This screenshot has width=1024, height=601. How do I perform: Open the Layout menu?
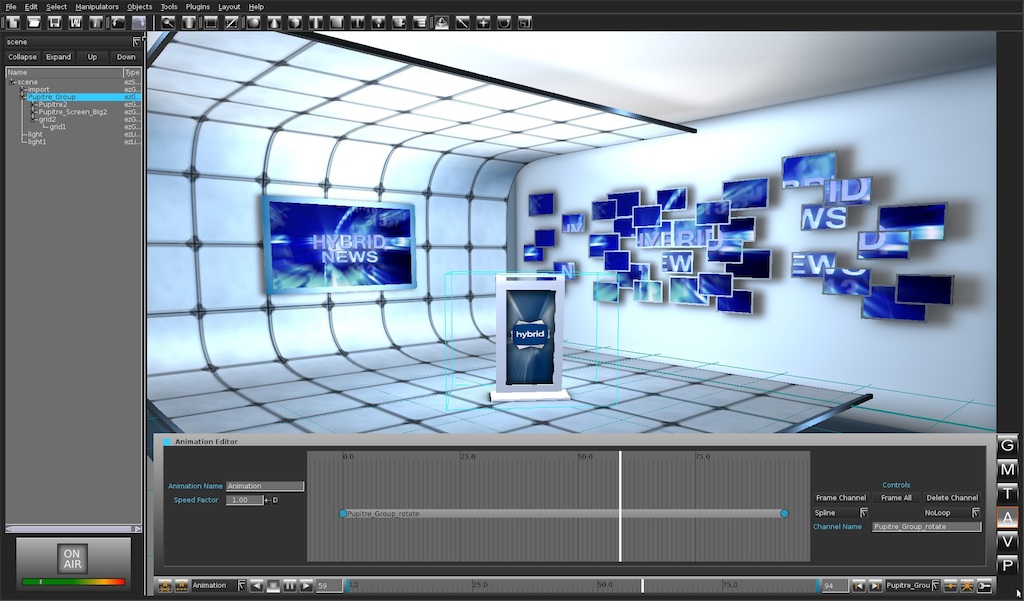(x=229, y=7)
